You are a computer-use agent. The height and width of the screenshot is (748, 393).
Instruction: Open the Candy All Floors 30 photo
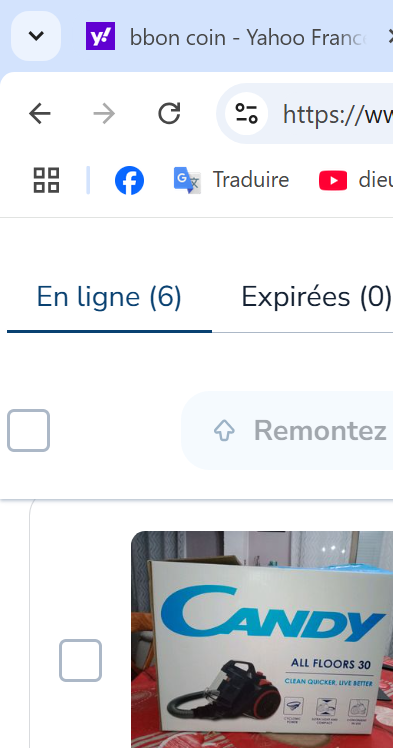[x=262, y=639]
